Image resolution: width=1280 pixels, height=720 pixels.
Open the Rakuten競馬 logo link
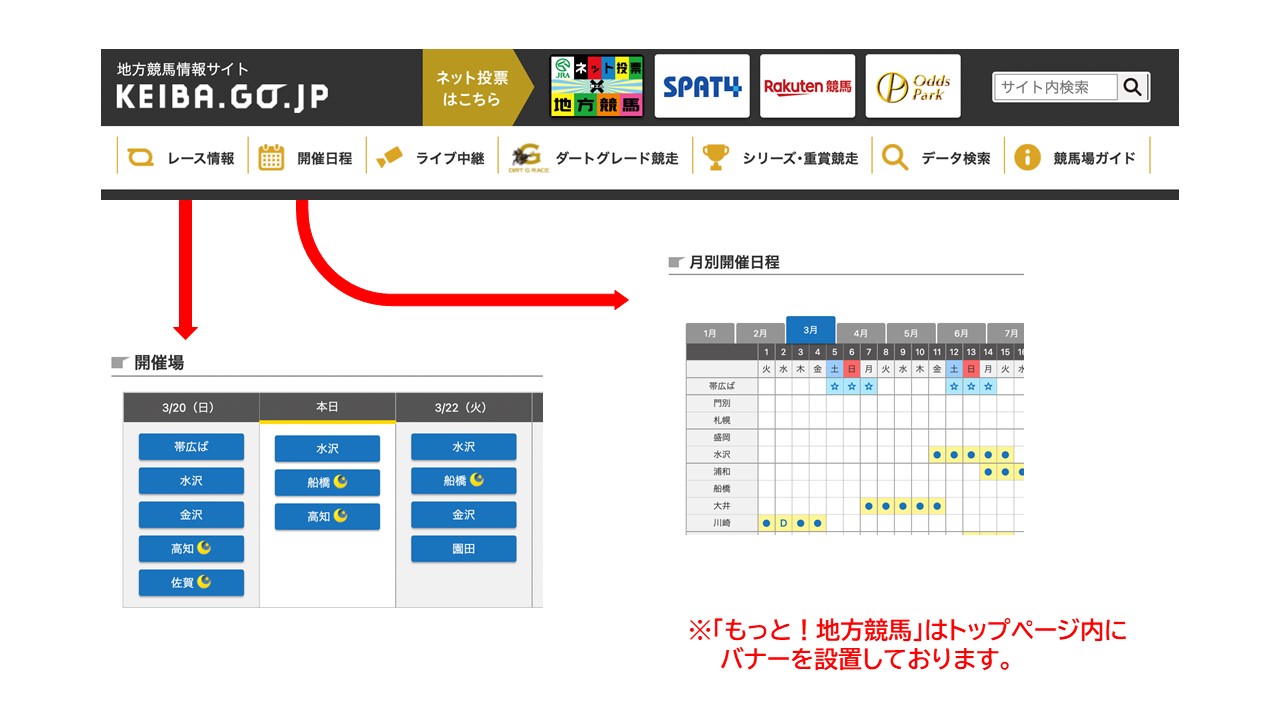pos(807,87)
